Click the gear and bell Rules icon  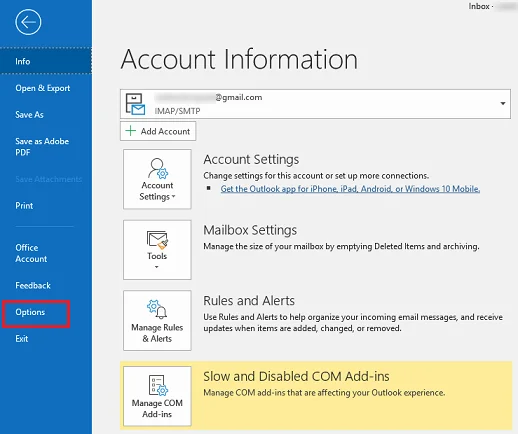pyautogui.click(x=157, y=310)
